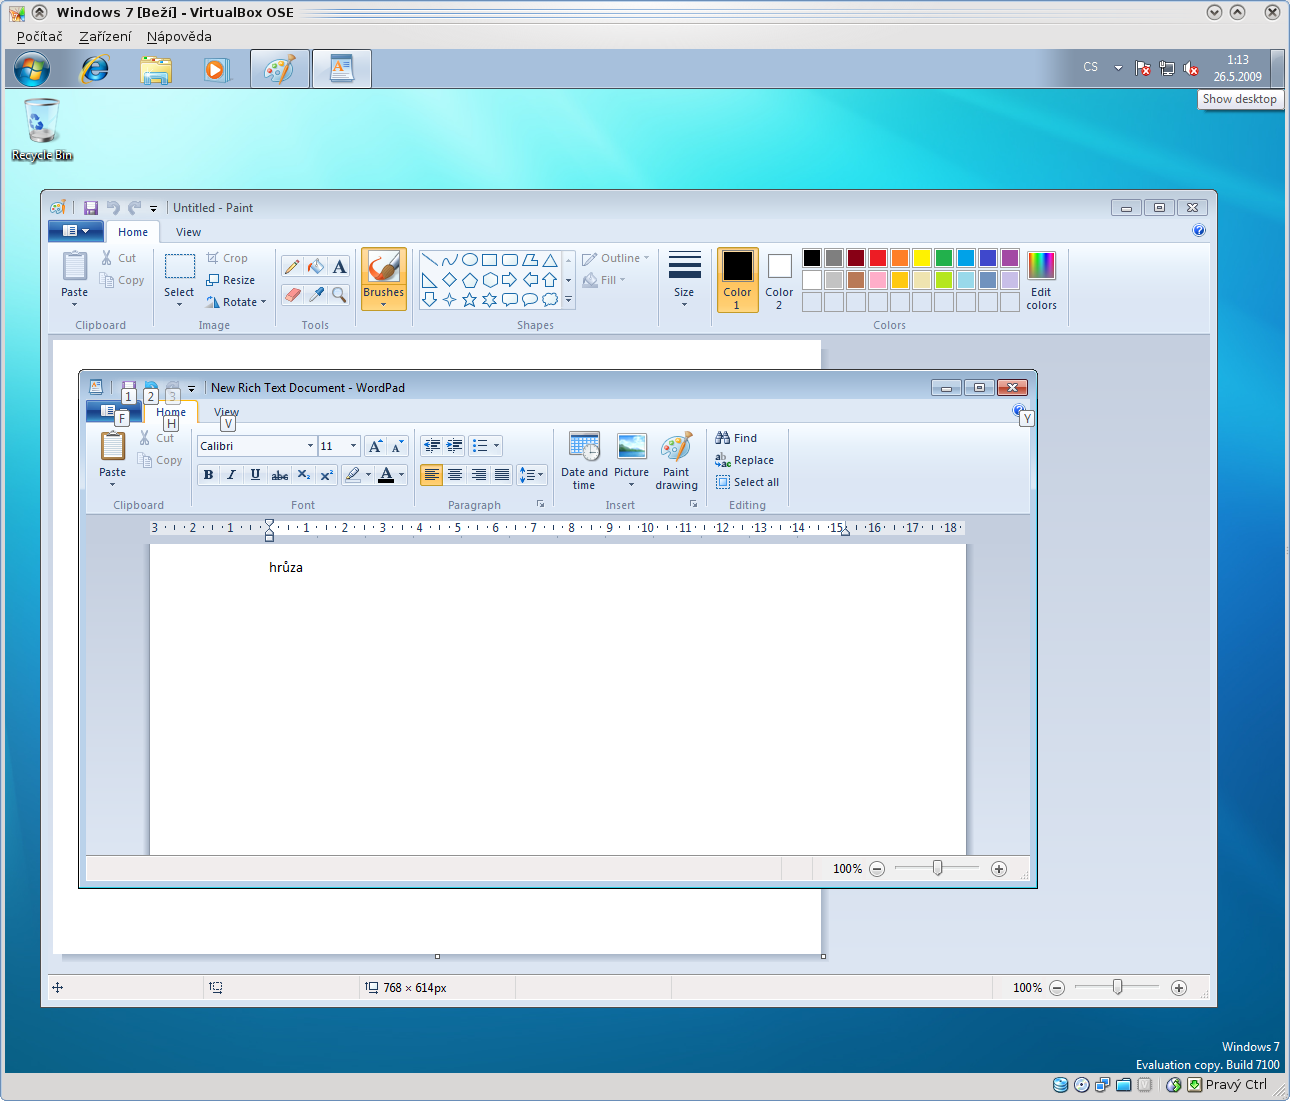The width and height of the screenshot is (1290, 1101).
Task: Open the Calibri font family dropdown
Action: tap(310, 446)
